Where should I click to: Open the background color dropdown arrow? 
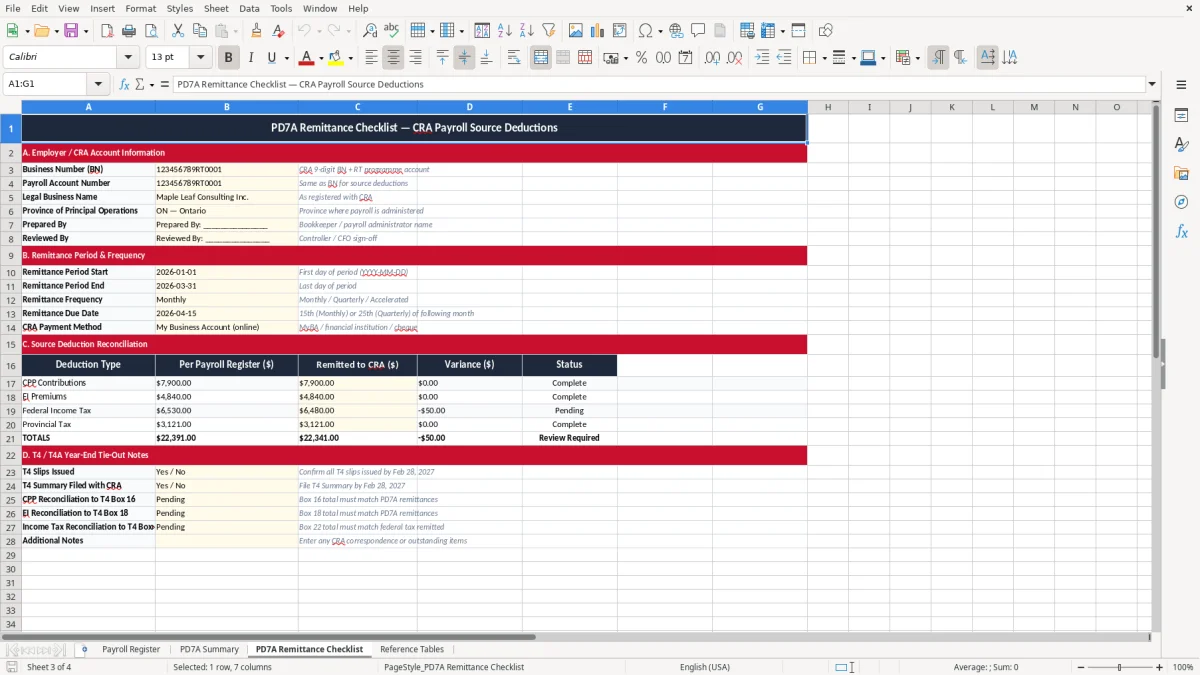tap(350, 58)
